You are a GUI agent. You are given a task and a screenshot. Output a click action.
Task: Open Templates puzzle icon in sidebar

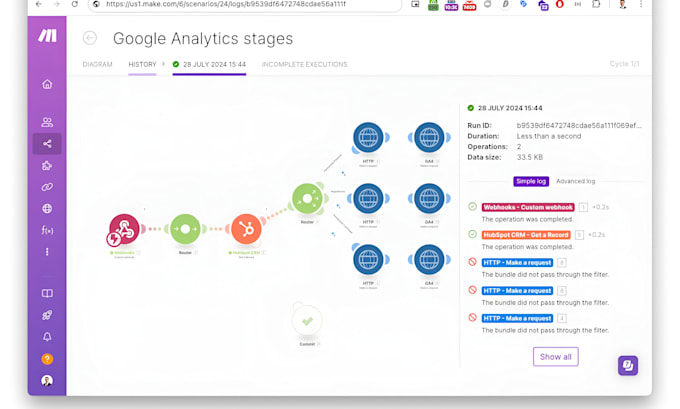click(x=47, y=165)
